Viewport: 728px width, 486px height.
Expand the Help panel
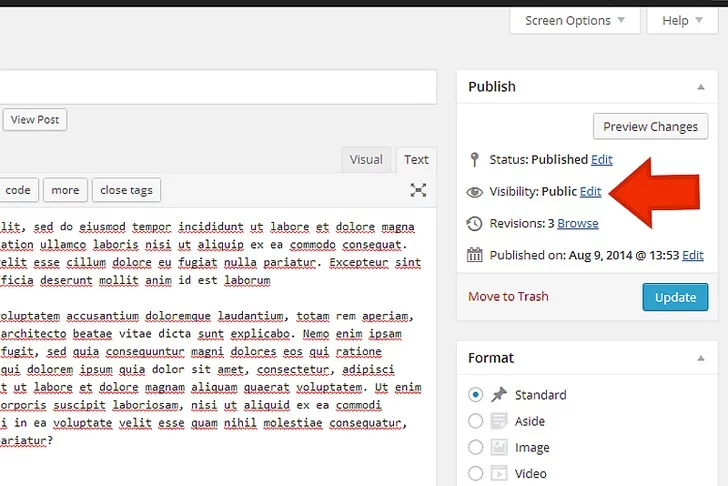tap(682, 20)
